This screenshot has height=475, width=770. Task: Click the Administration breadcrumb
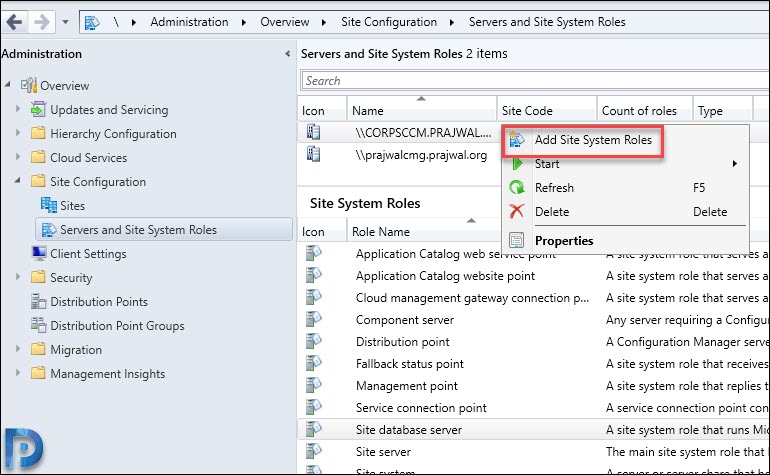click(189, 22)
